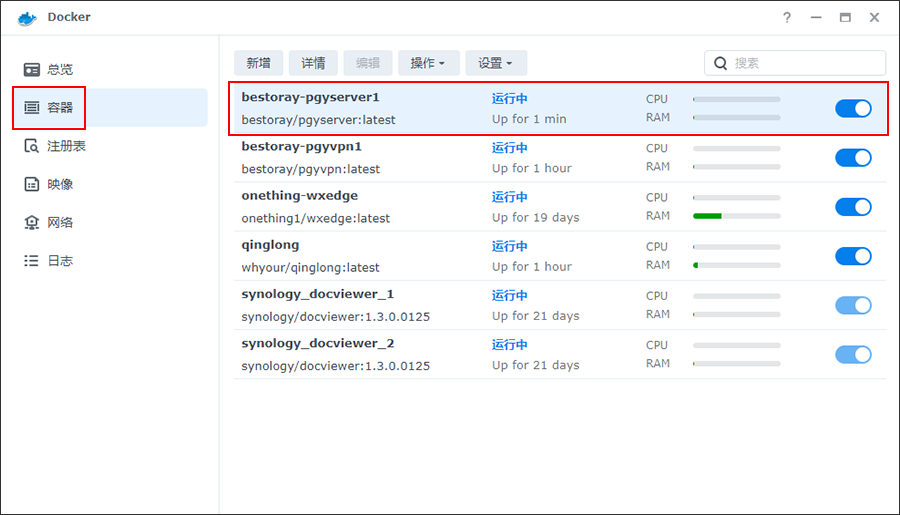
Task: Click the 注册表 registry search icon
Action: (x=32, y=146)
